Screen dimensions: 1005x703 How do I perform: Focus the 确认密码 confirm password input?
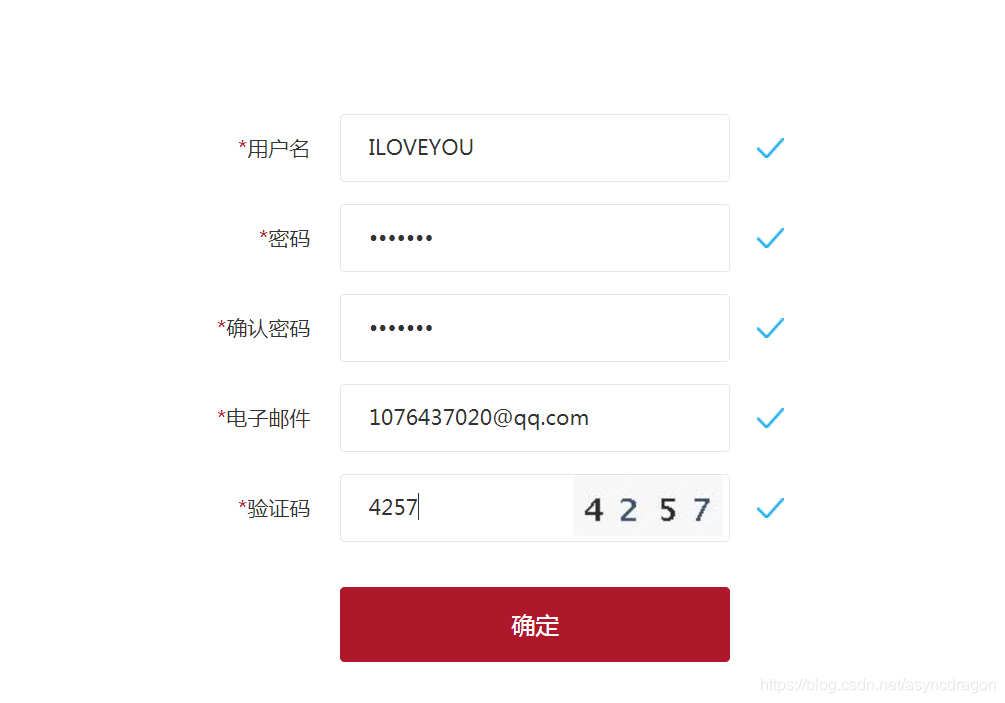pyautogui.click(x=535, y=328)
